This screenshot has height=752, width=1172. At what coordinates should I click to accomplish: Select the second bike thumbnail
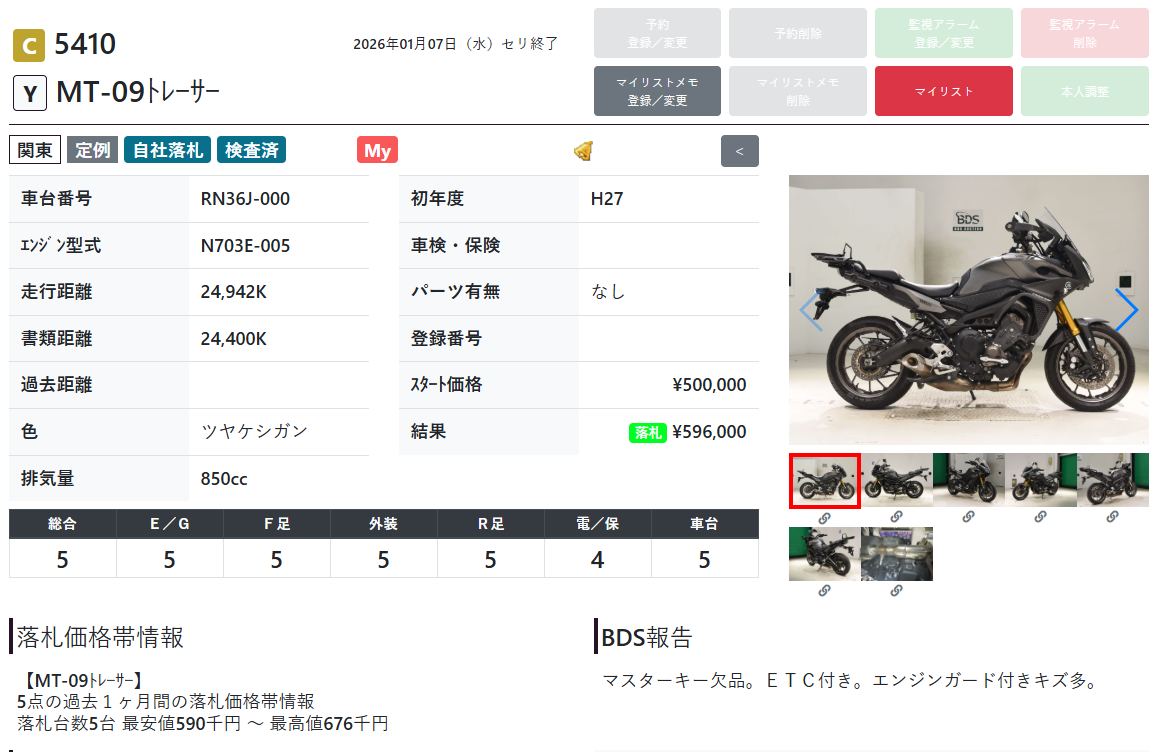coord(897,480)
